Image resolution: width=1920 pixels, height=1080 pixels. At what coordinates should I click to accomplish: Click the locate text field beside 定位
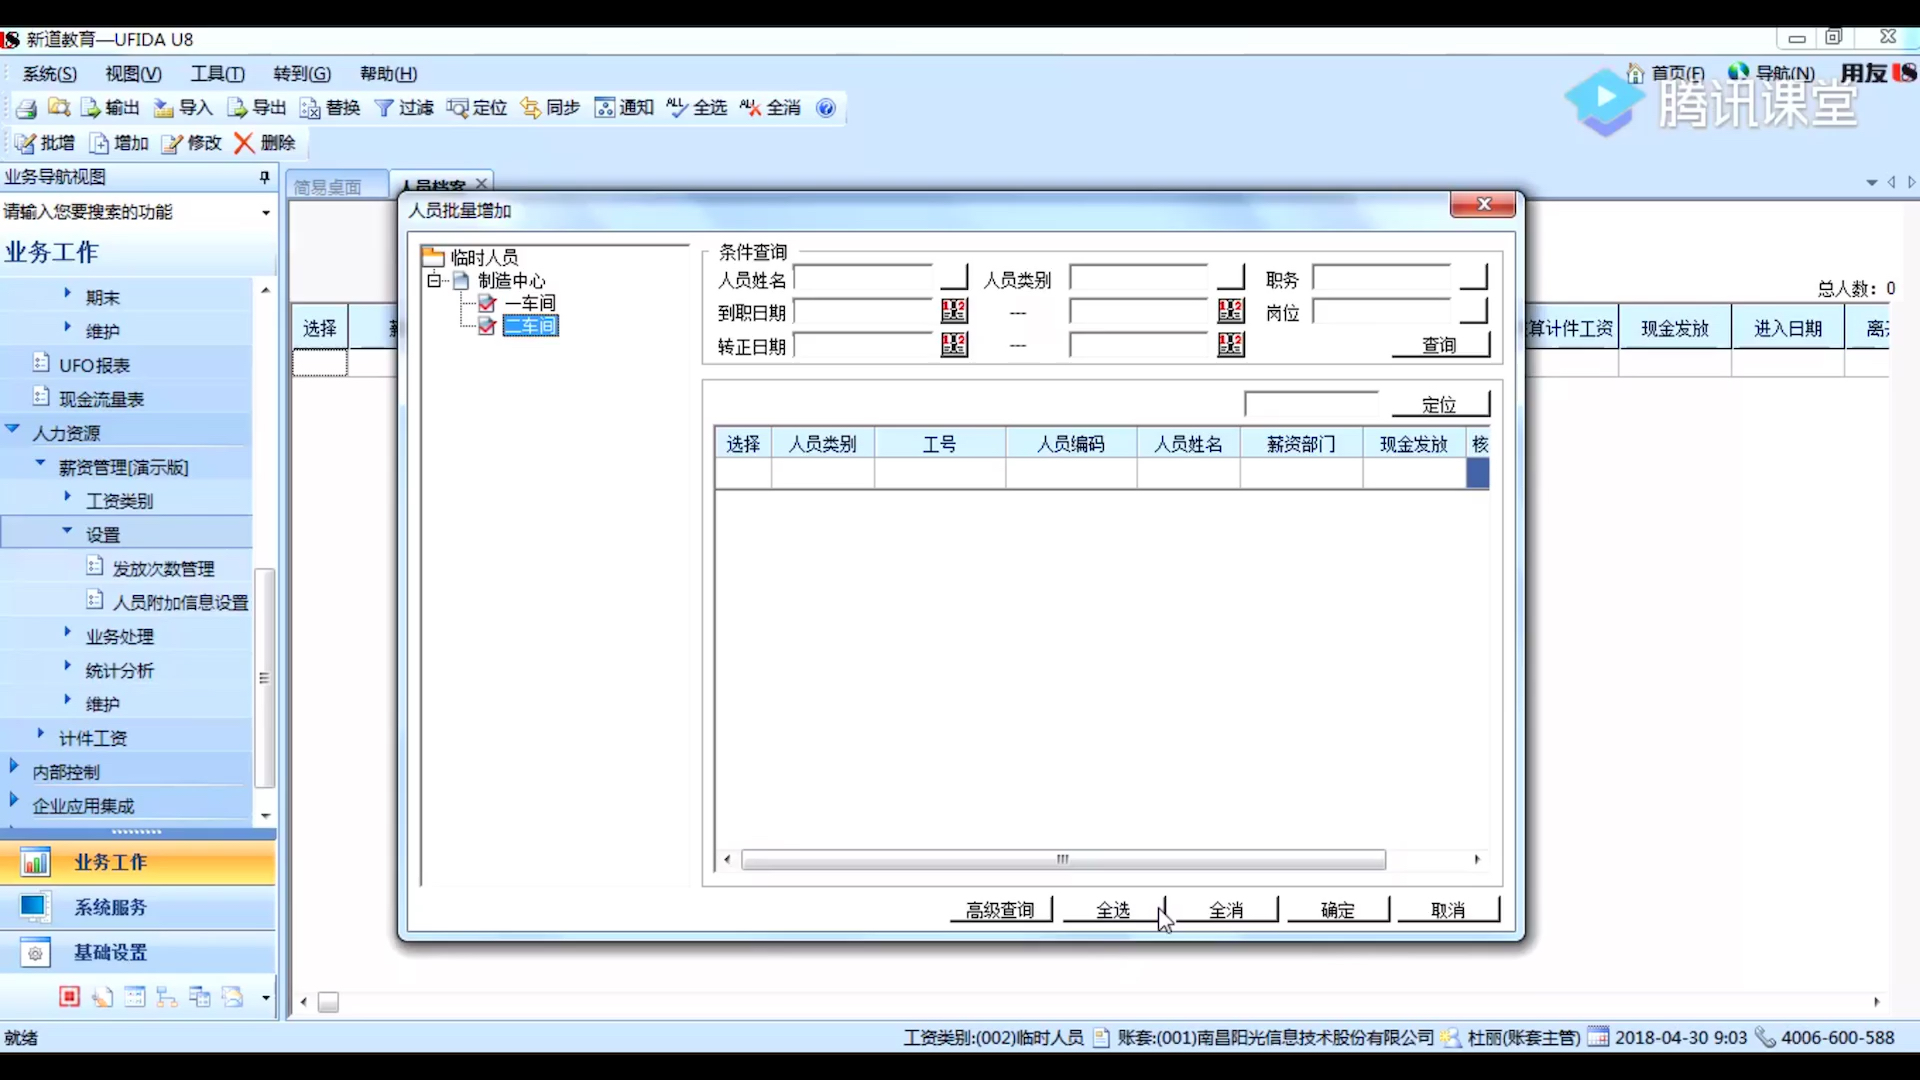(x=1313, y=404)
